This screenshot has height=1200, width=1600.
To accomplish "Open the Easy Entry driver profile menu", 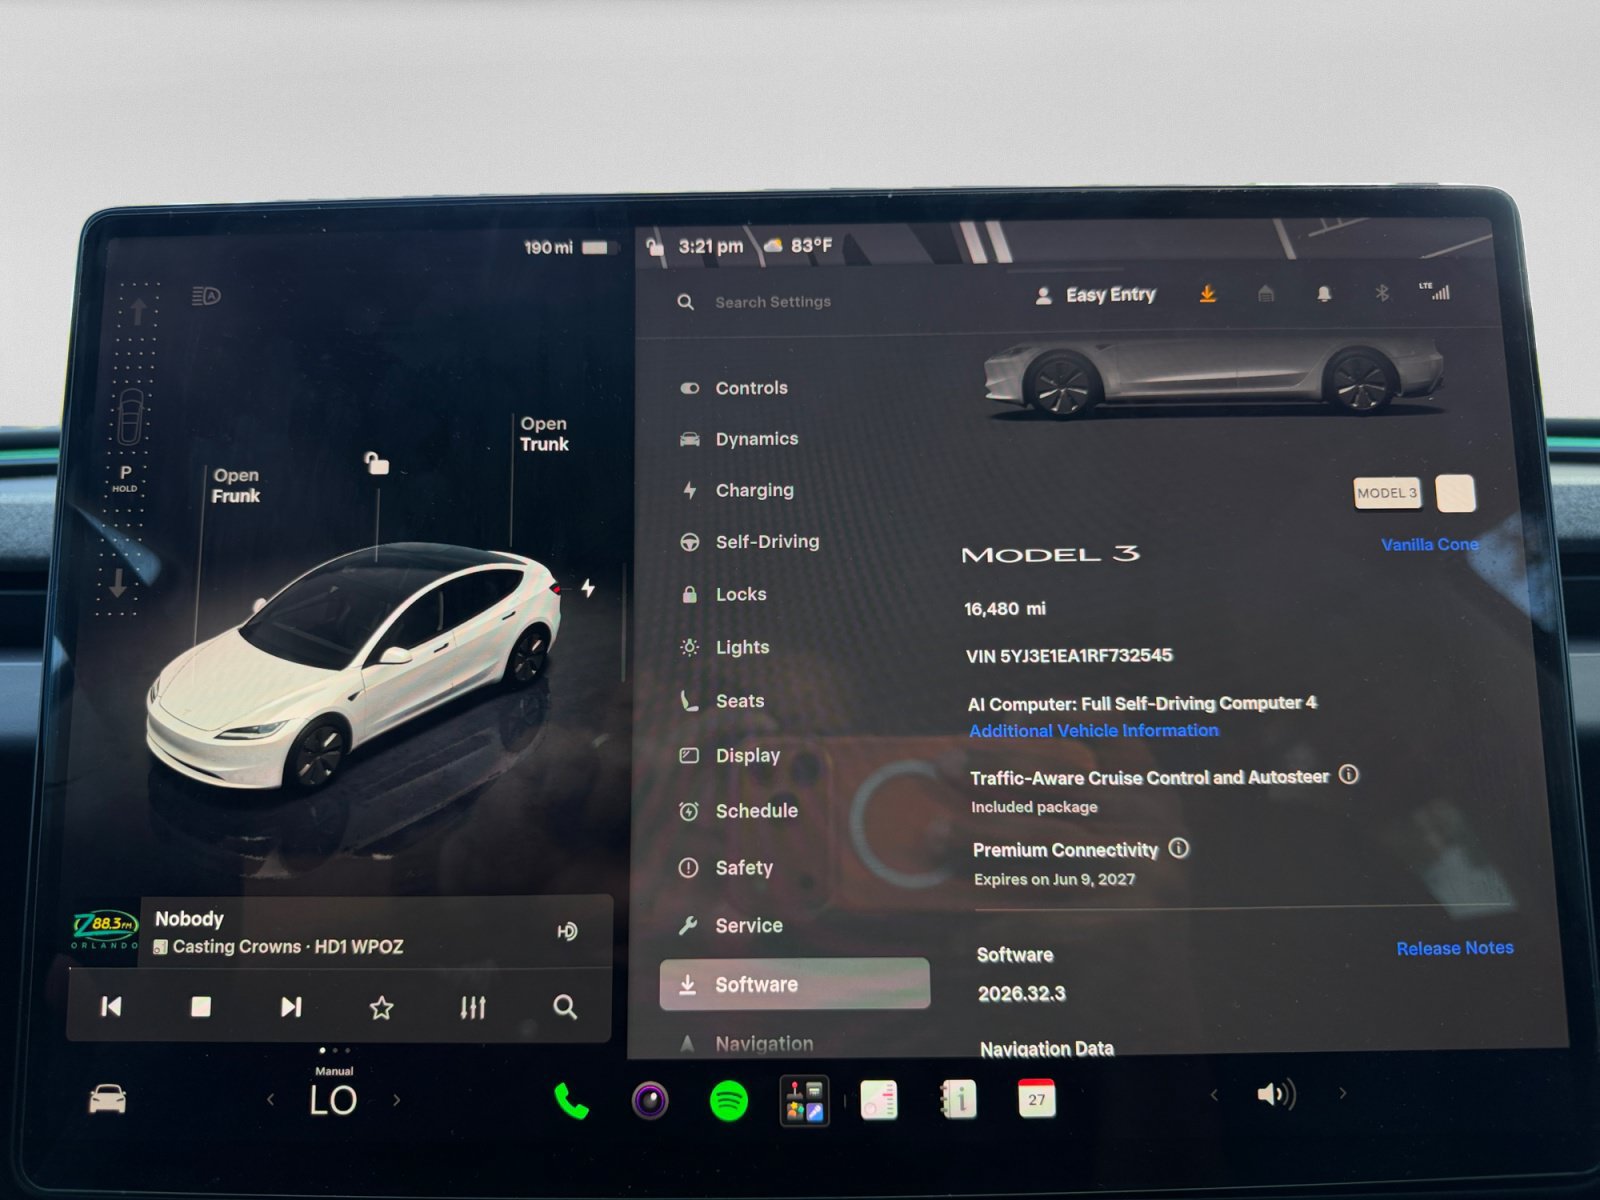I will pos(1095,295).
